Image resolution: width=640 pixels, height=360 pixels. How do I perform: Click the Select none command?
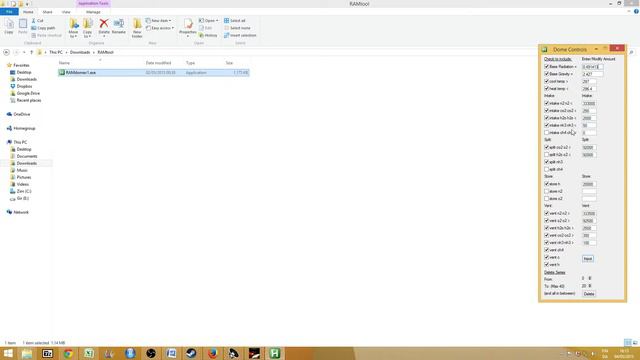point(237,28)
